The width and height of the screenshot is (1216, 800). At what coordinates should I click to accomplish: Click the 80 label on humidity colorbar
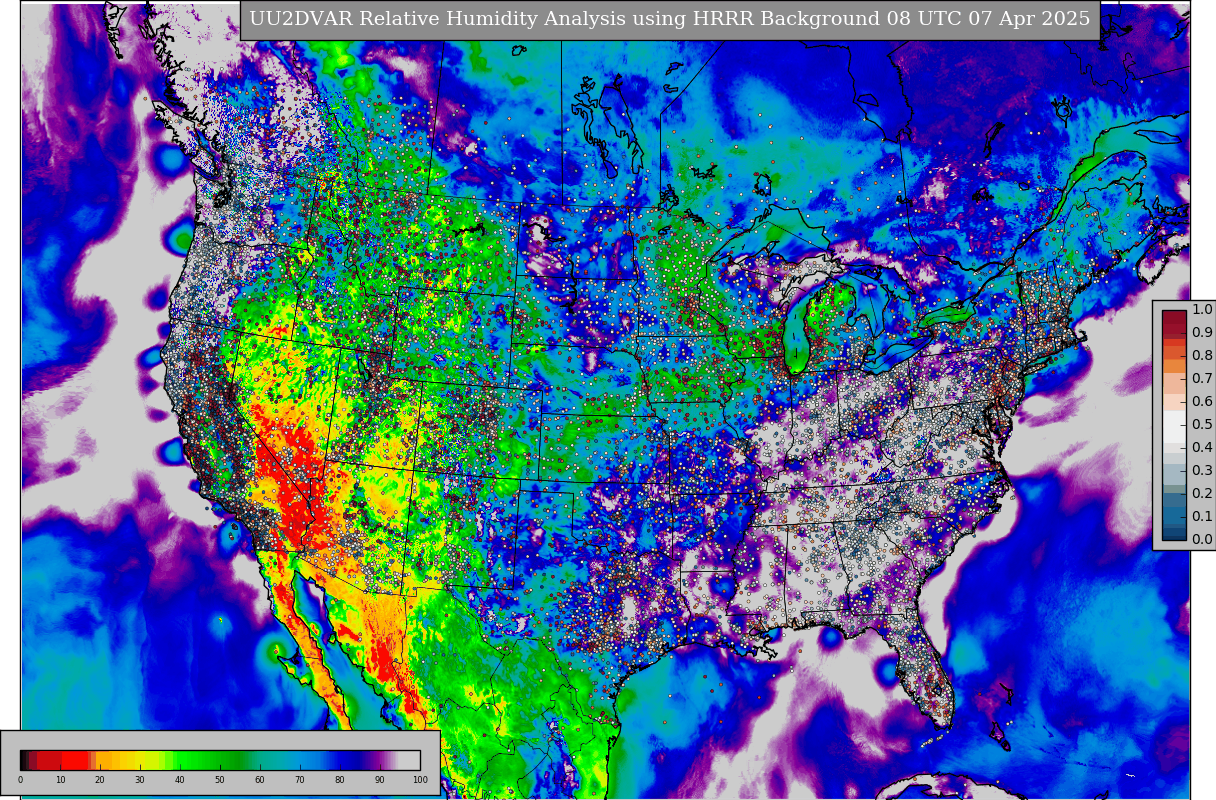coord(340,779)
